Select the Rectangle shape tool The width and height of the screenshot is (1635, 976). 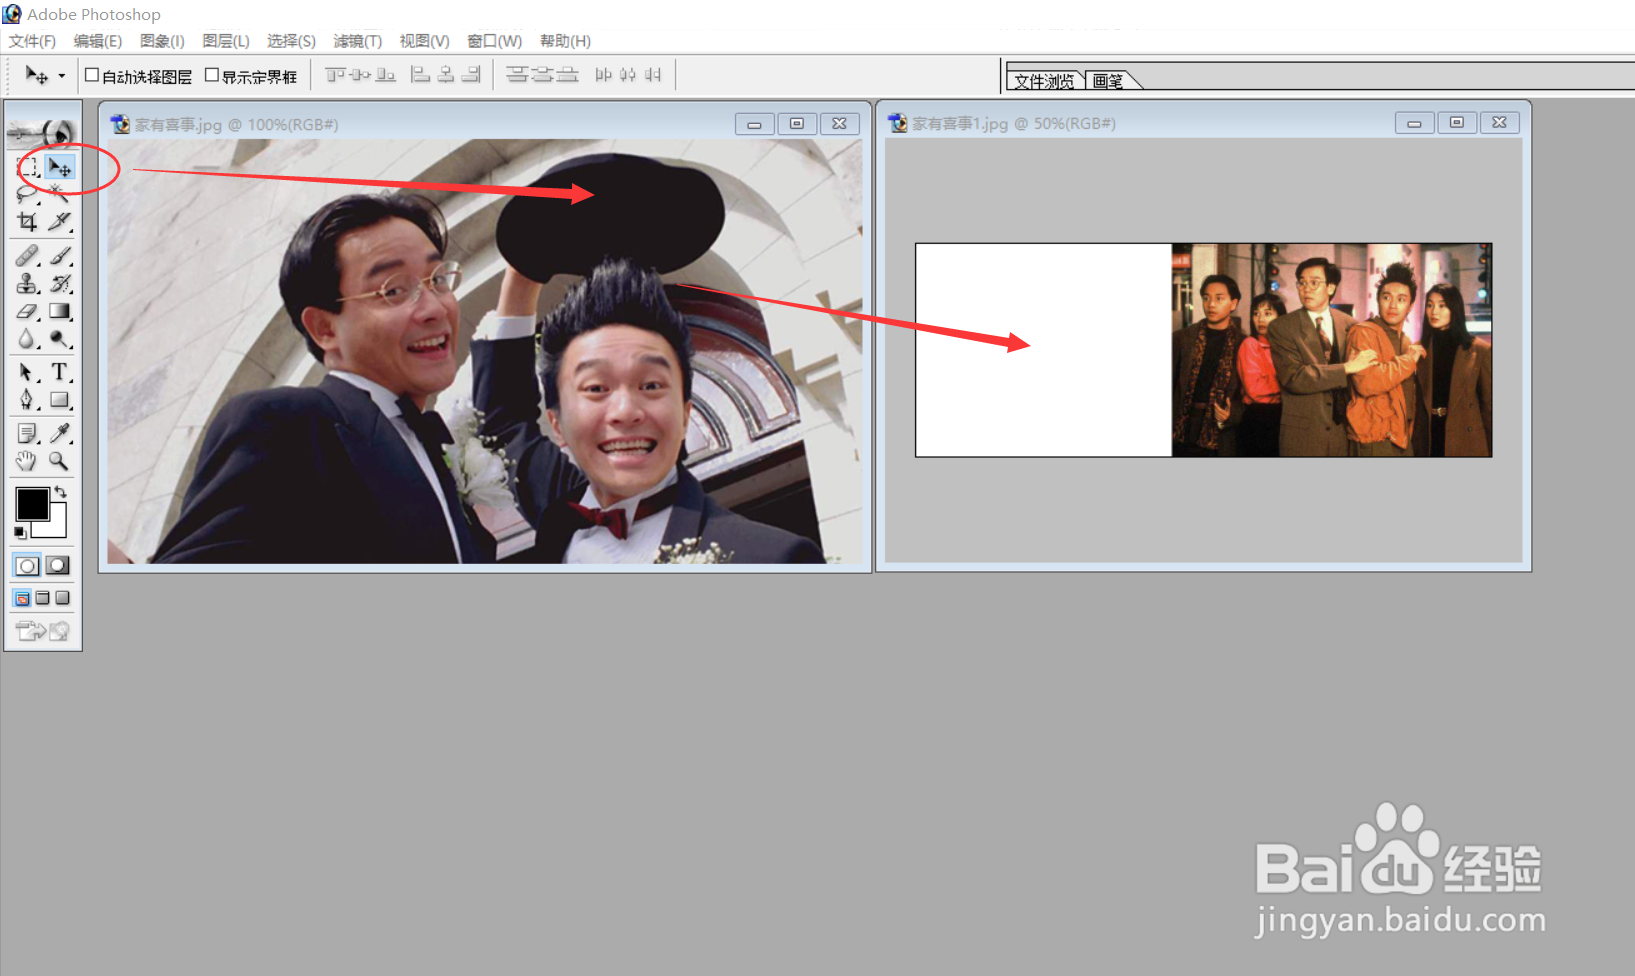tap(59, 400)
